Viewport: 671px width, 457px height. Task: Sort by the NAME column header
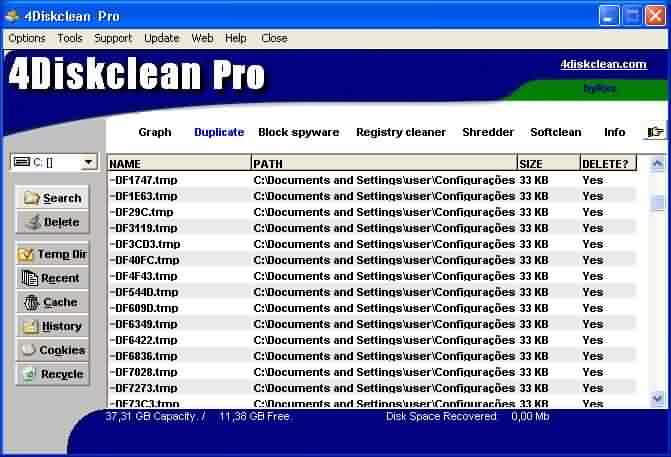pyautogui.click(x=179, y=164)
